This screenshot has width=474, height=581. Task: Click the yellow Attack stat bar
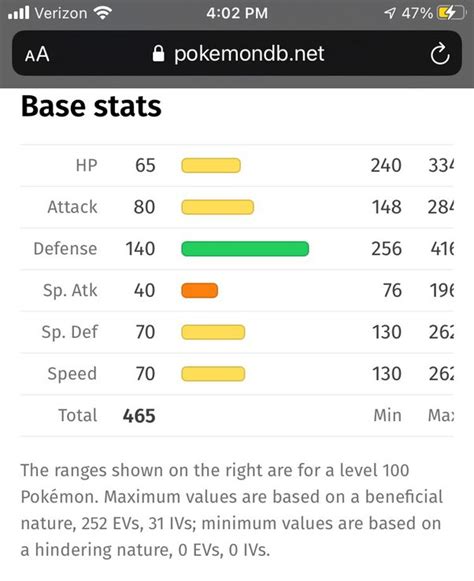[218, 207]
